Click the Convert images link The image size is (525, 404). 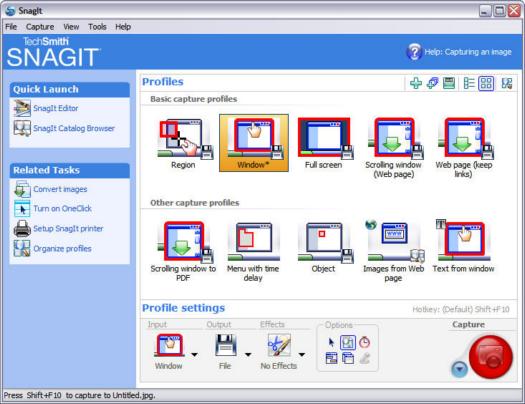pyautogui.click(x=60, y=189)
